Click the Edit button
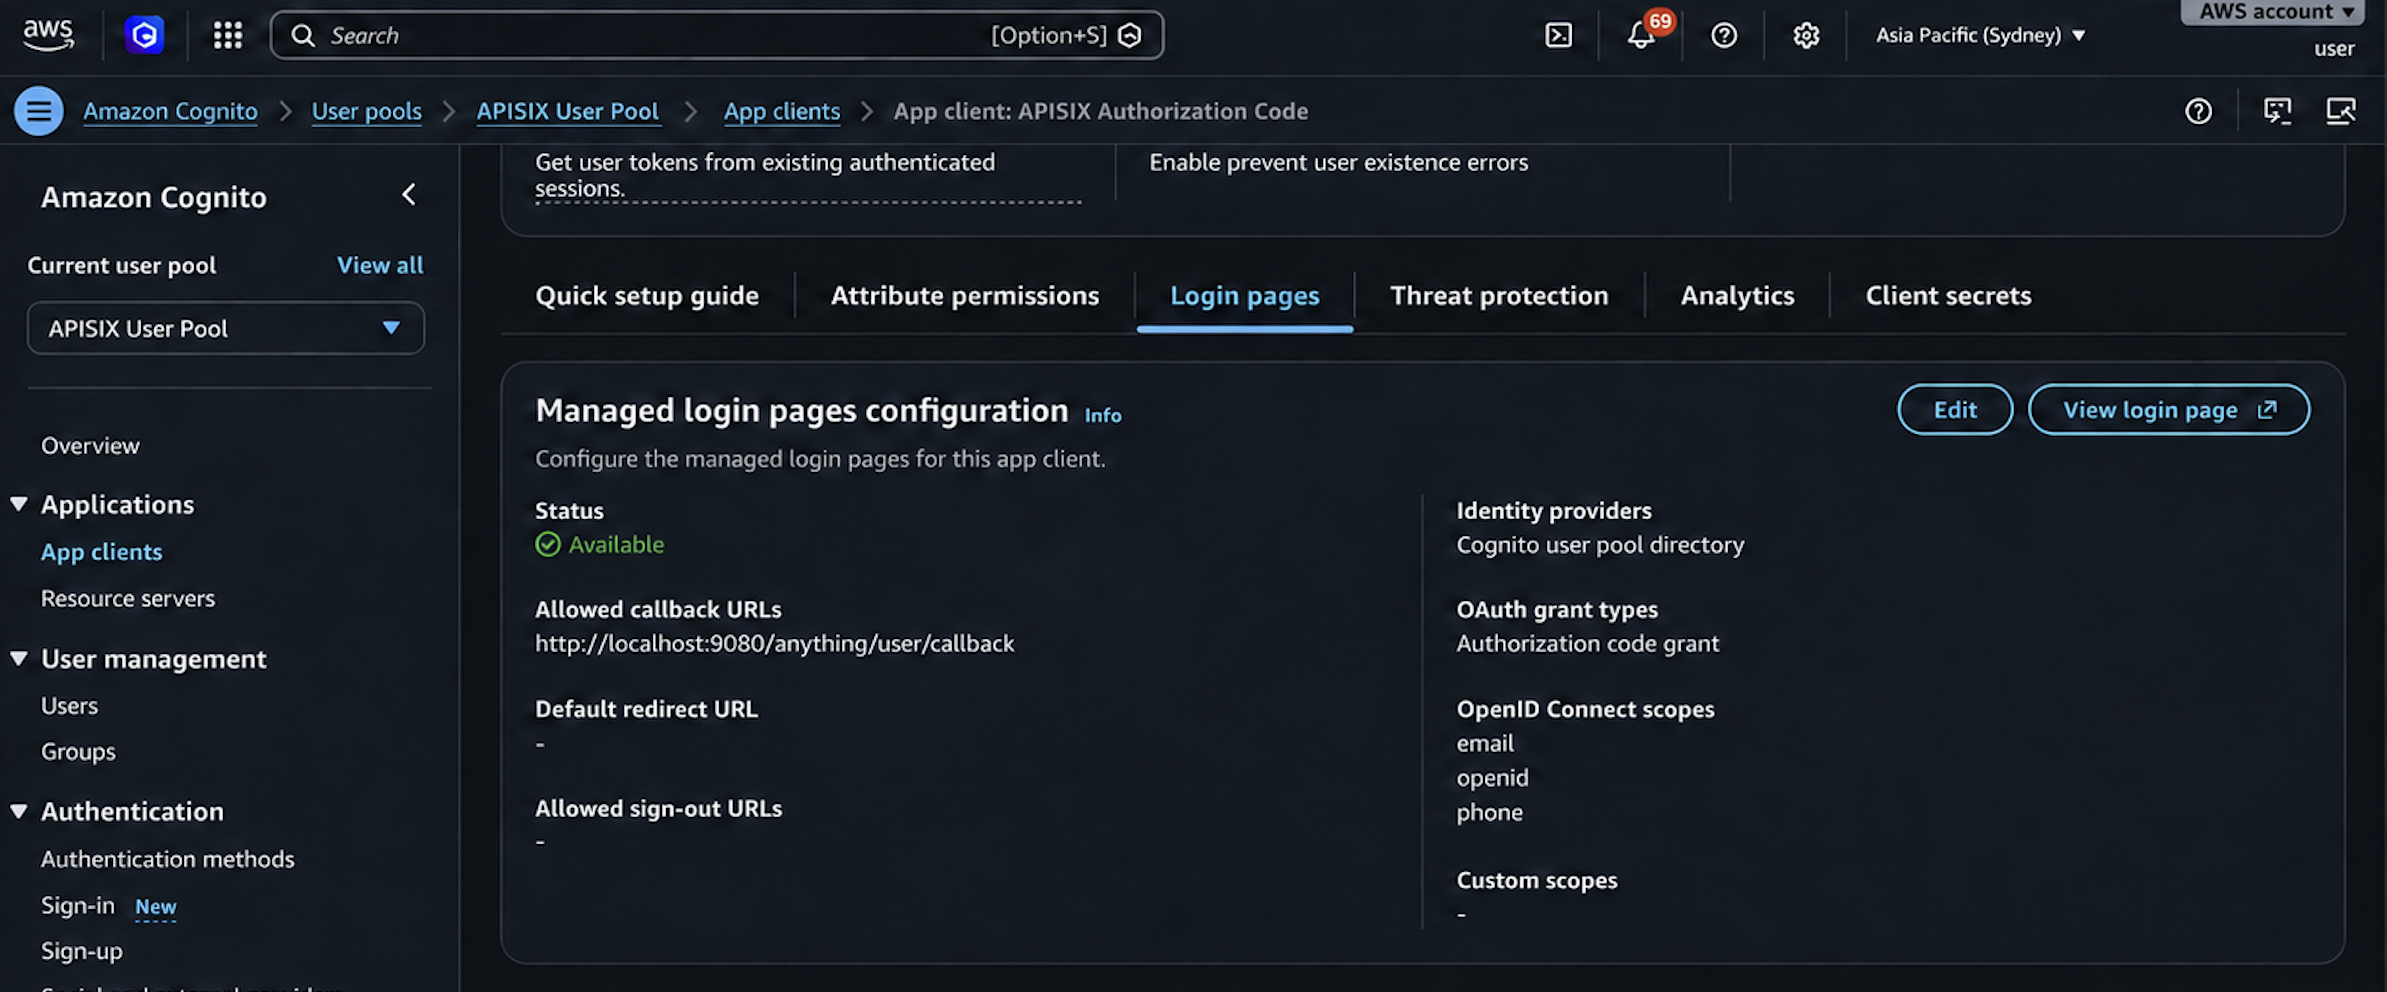The image size is (2387, 992). tap(1955, 410)
